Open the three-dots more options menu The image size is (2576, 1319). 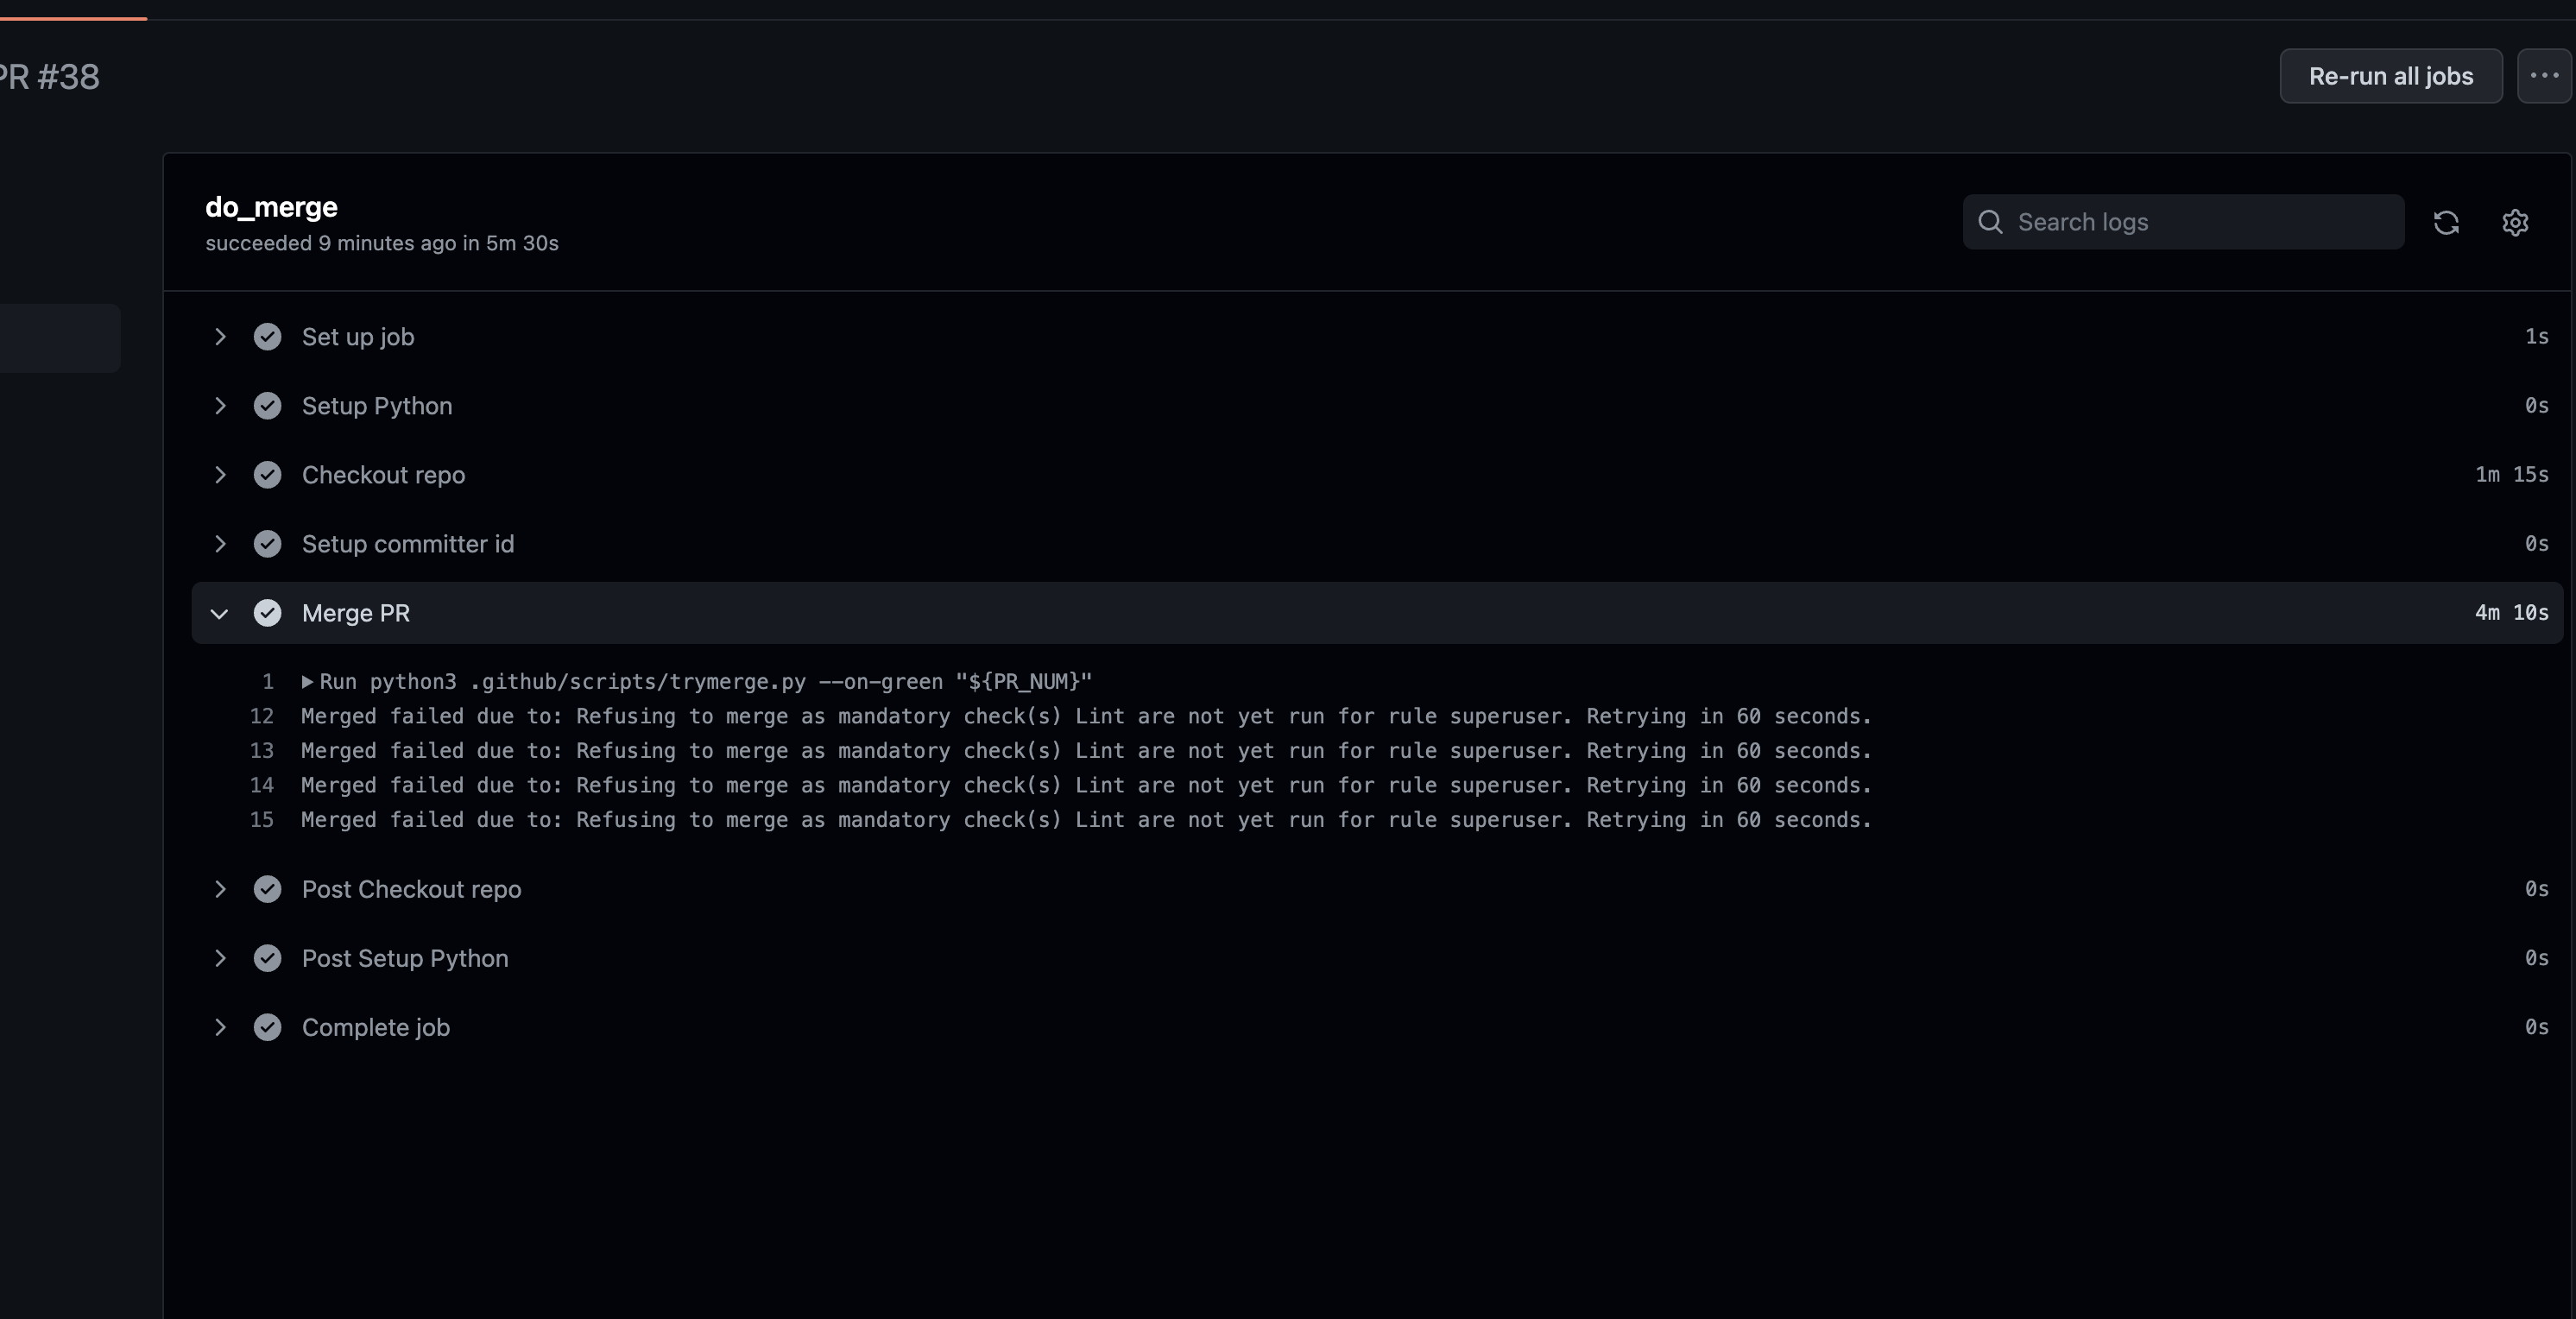[2543, 76]
